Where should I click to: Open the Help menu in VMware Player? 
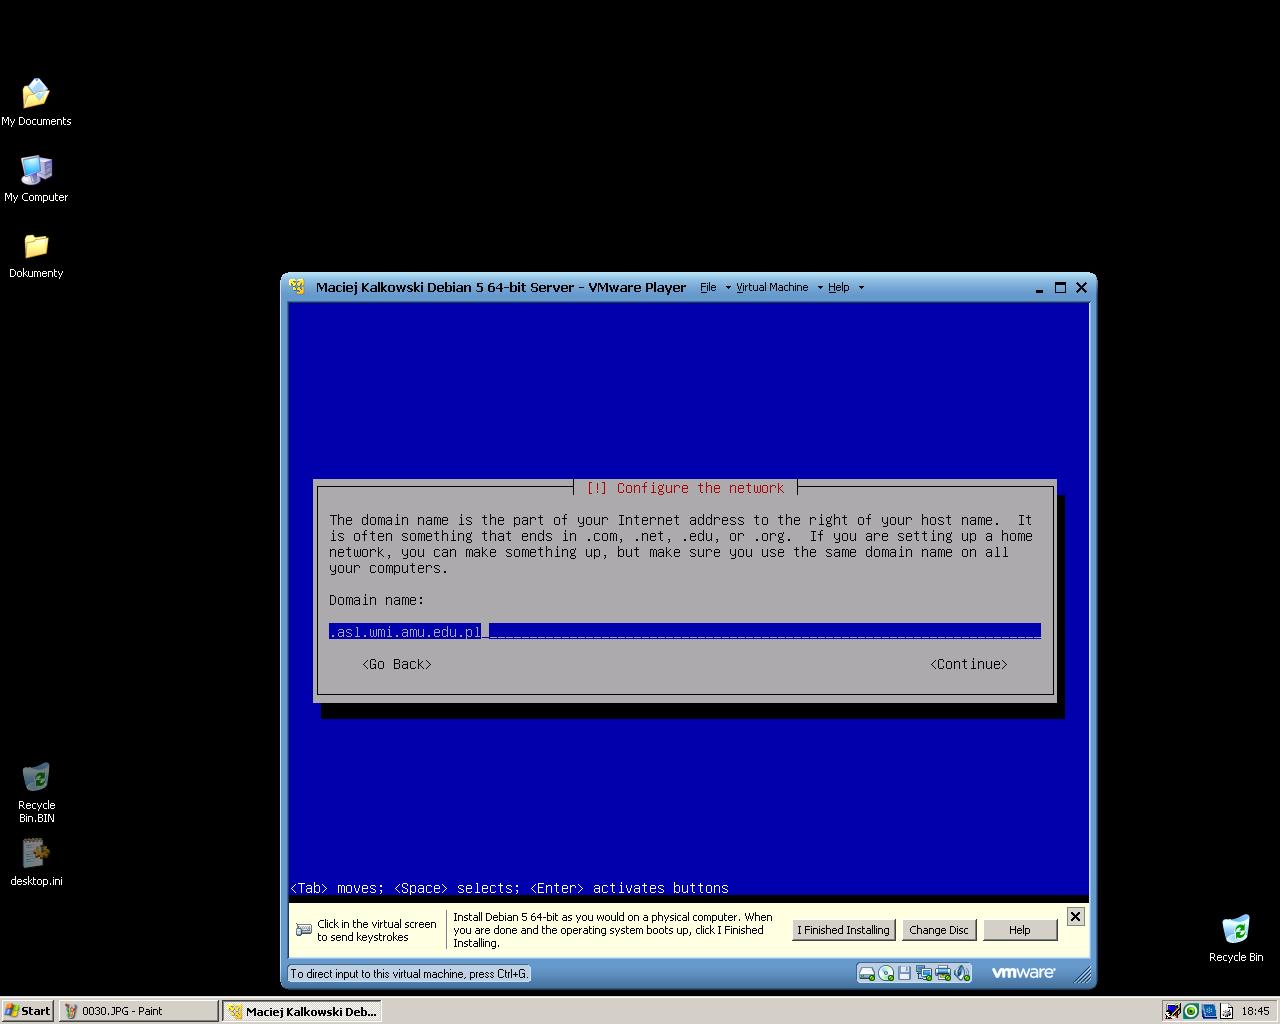click(x=838, y=287)
